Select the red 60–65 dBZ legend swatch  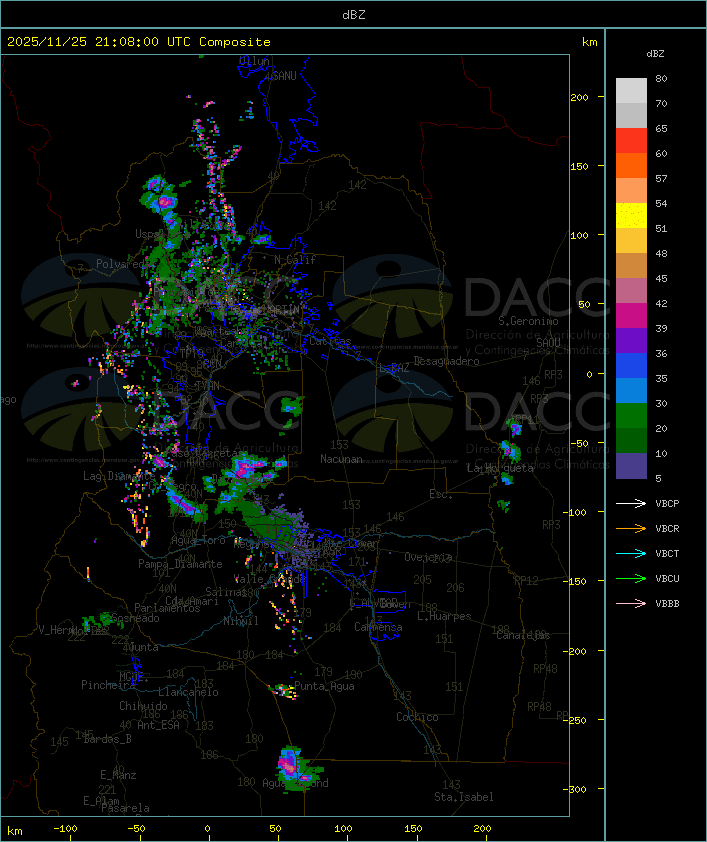tap(631, 140)
